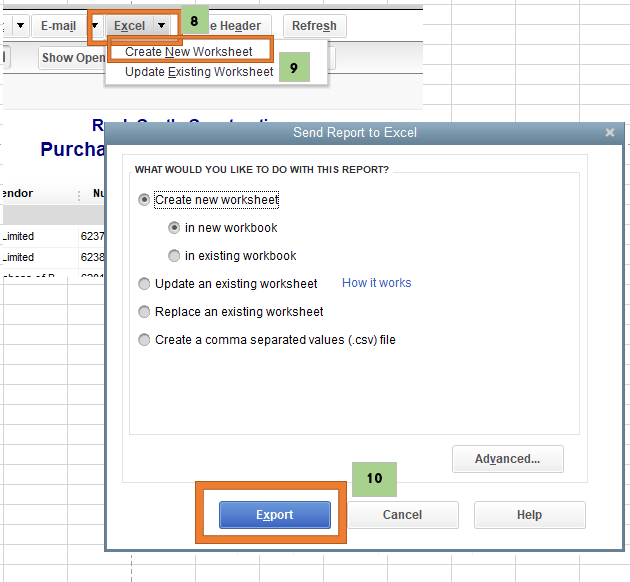This screenshot has width=630, height=582.
Task: Click the Show Open button
Action: pyautogui.click(x=73, y=58)
